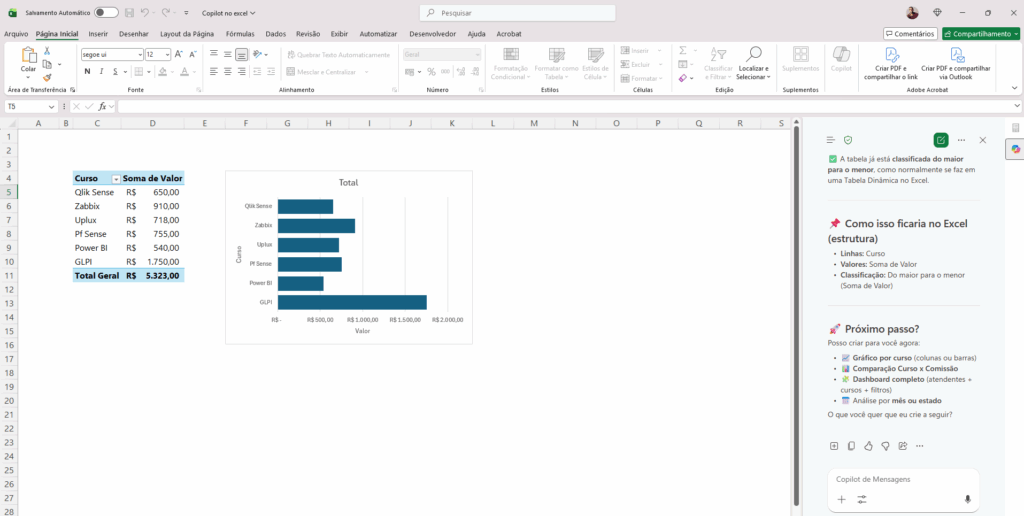
Task: Toggle the Salvamento Automático switch
Action: [106, 13]
